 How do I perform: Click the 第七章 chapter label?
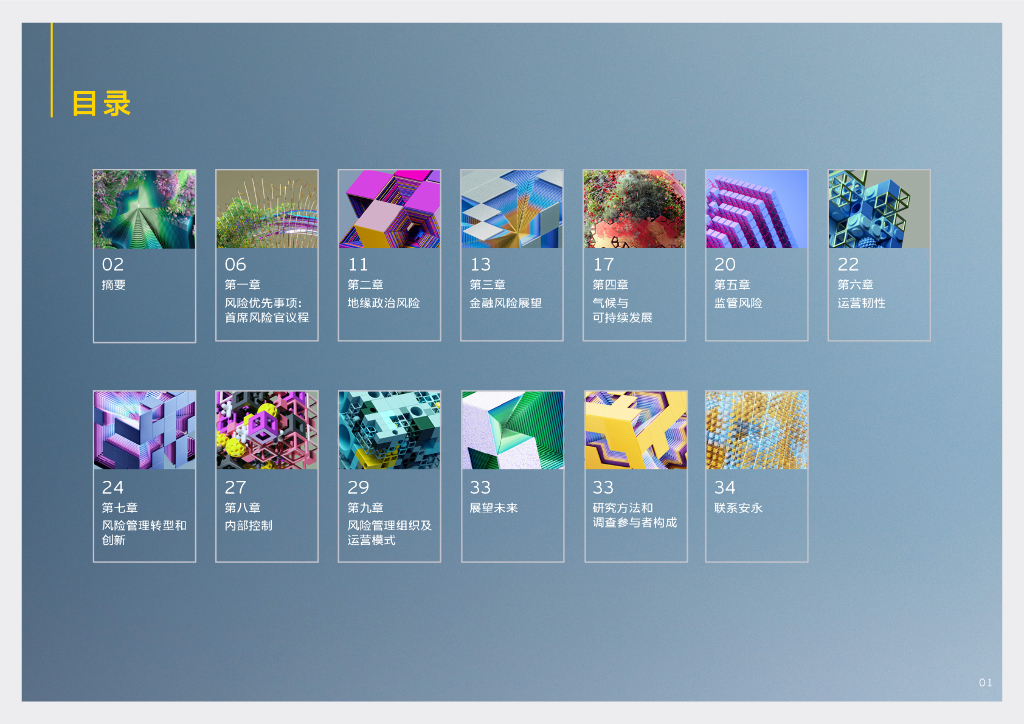point(120,508)
